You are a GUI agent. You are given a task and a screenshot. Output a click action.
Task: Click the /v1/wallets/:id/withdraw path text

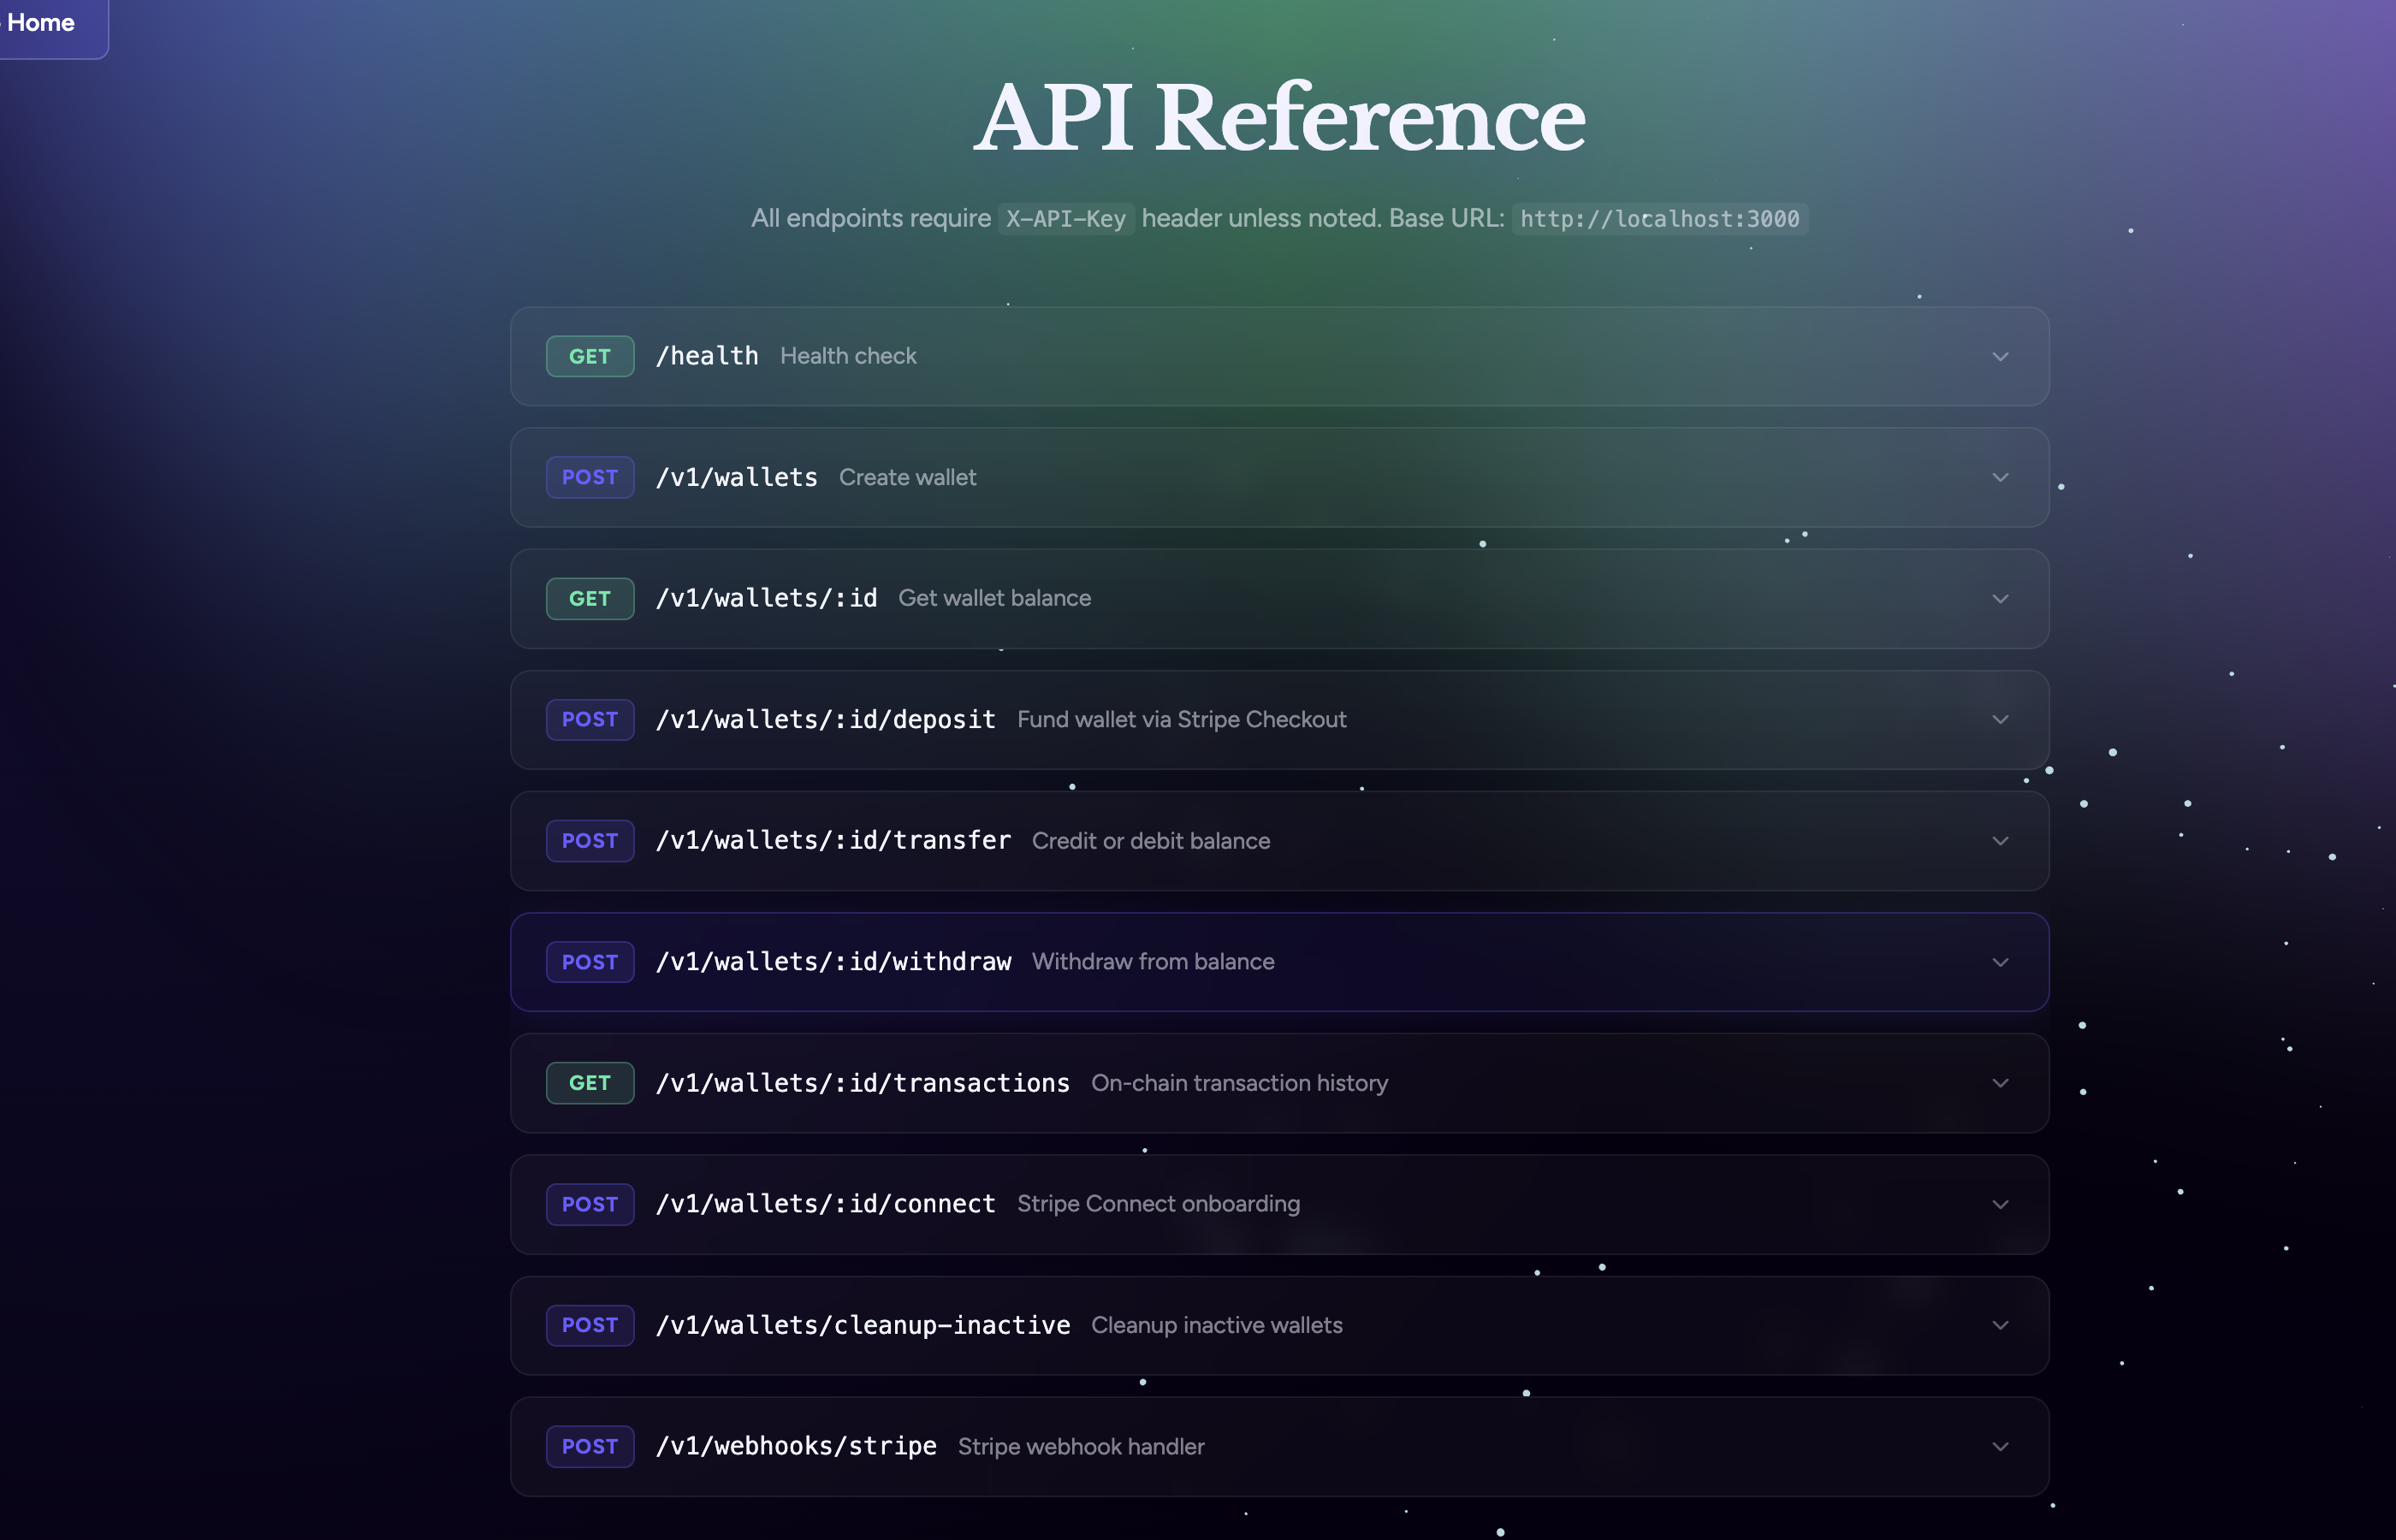833,962
